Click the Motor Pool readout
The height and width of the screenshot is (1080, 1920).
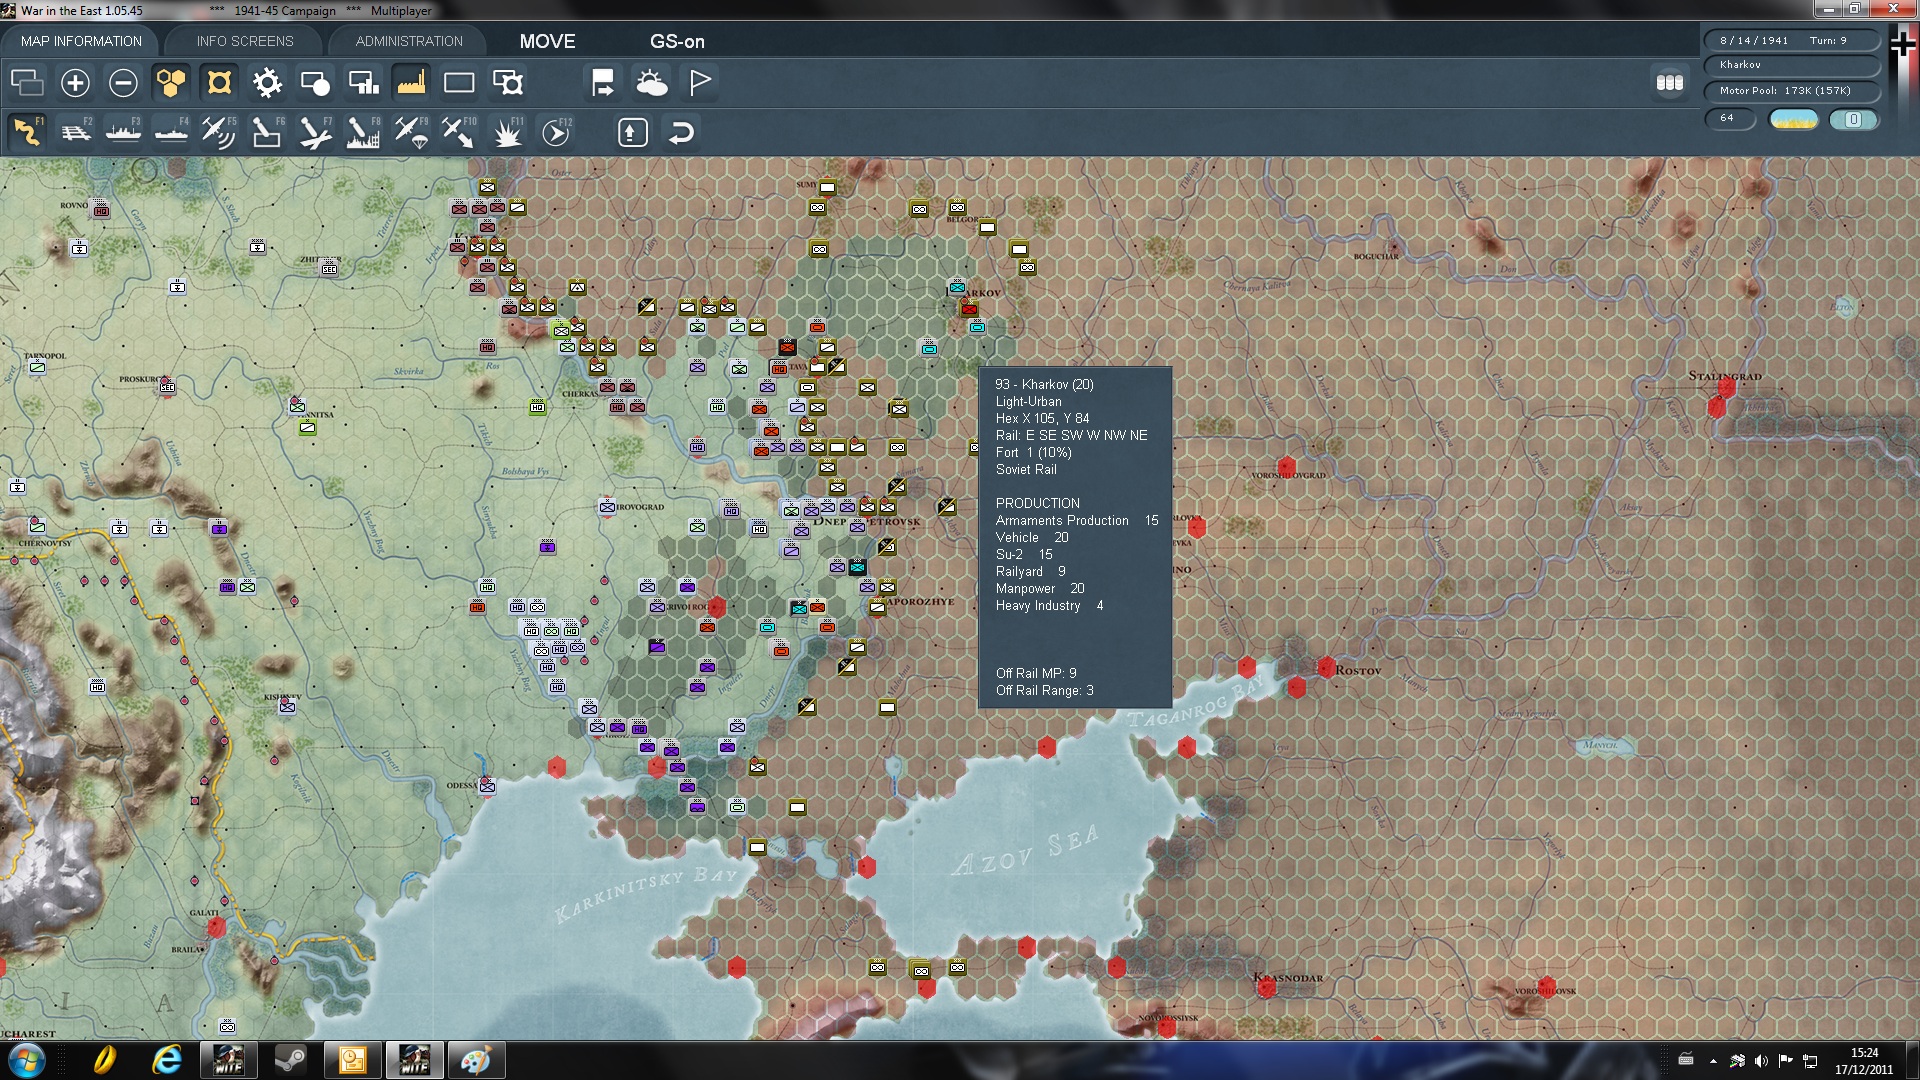[1791, 91]
